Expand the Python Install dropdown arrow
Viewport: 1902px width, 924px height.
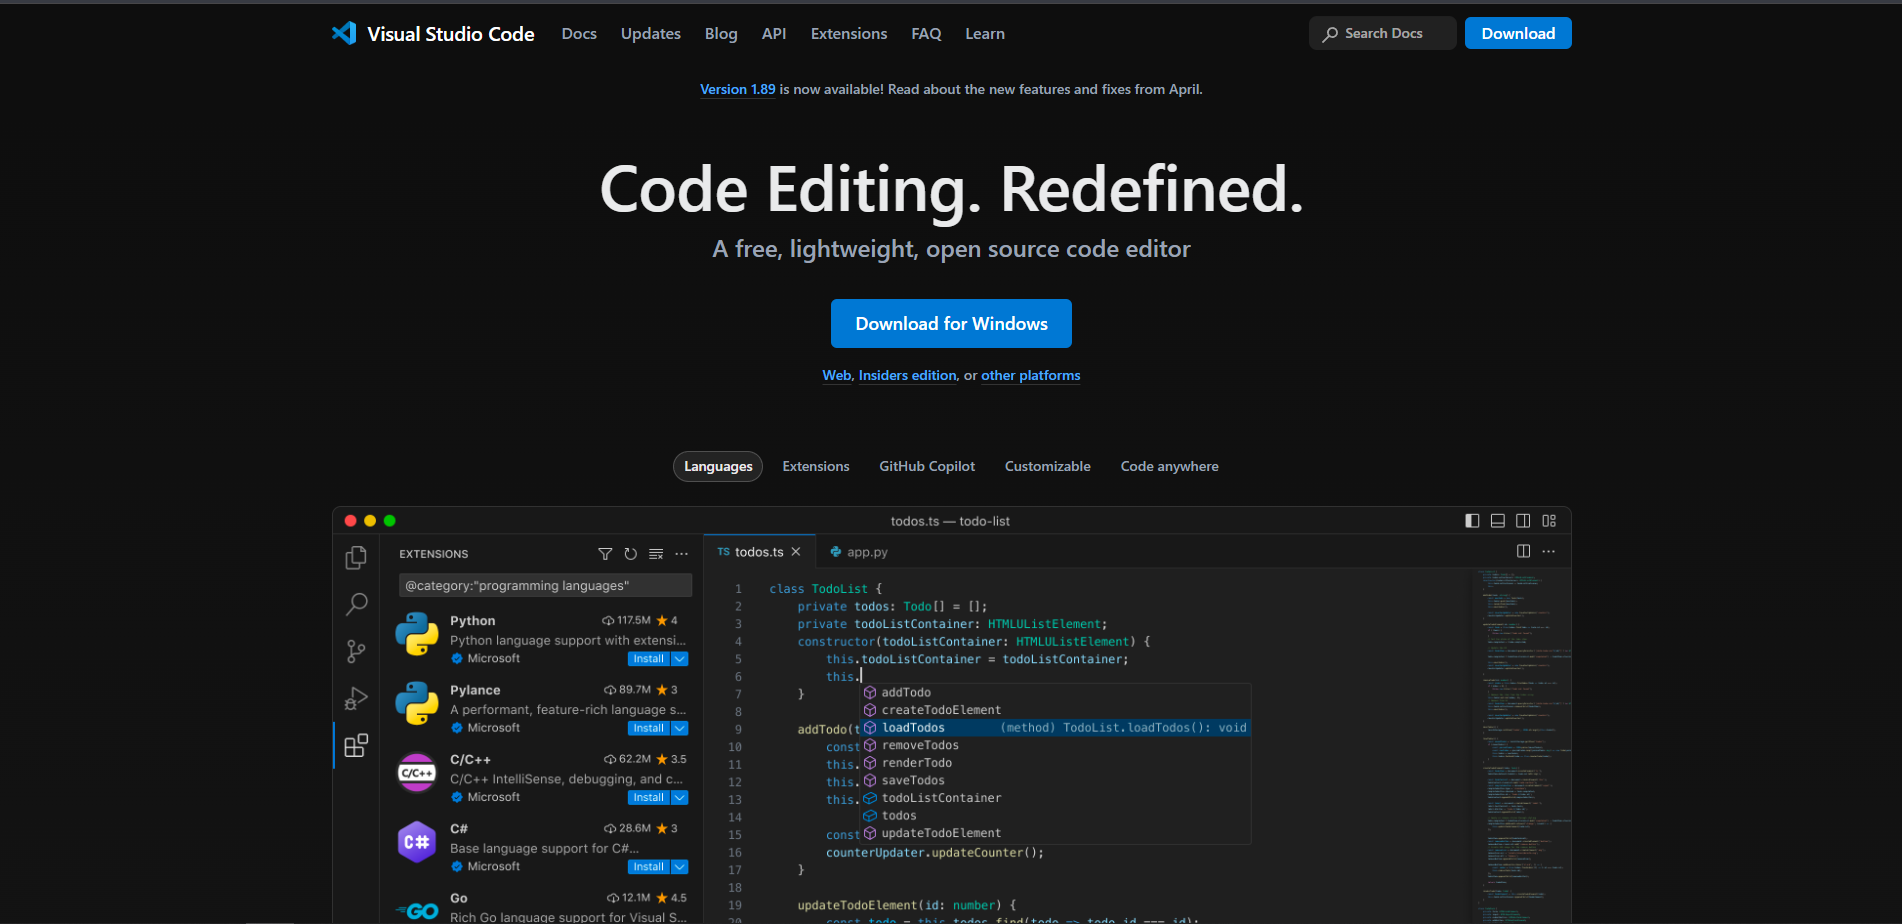click(680, 659)
